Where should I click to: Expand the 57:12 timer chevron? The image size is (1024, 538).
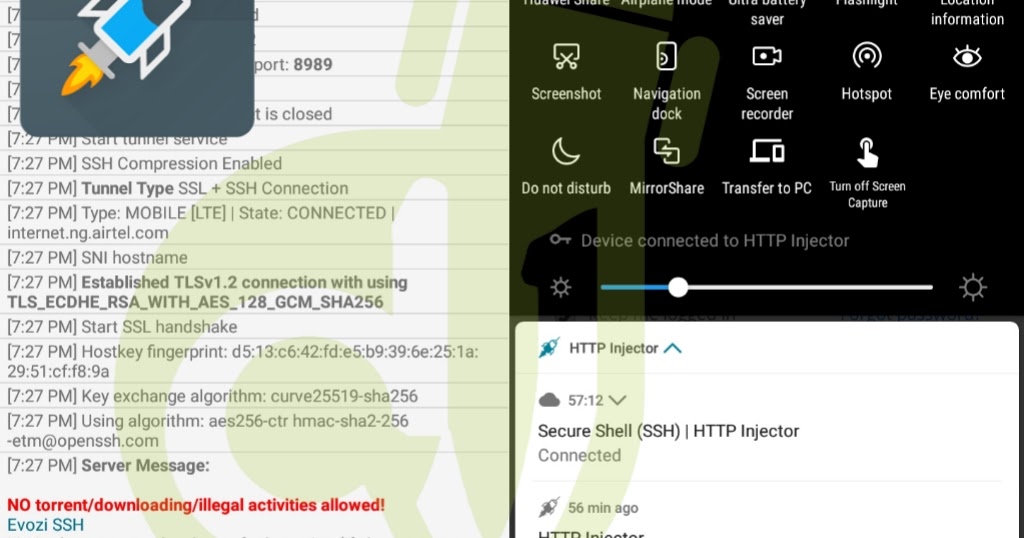pyautogui.click(x=617, y=400)
